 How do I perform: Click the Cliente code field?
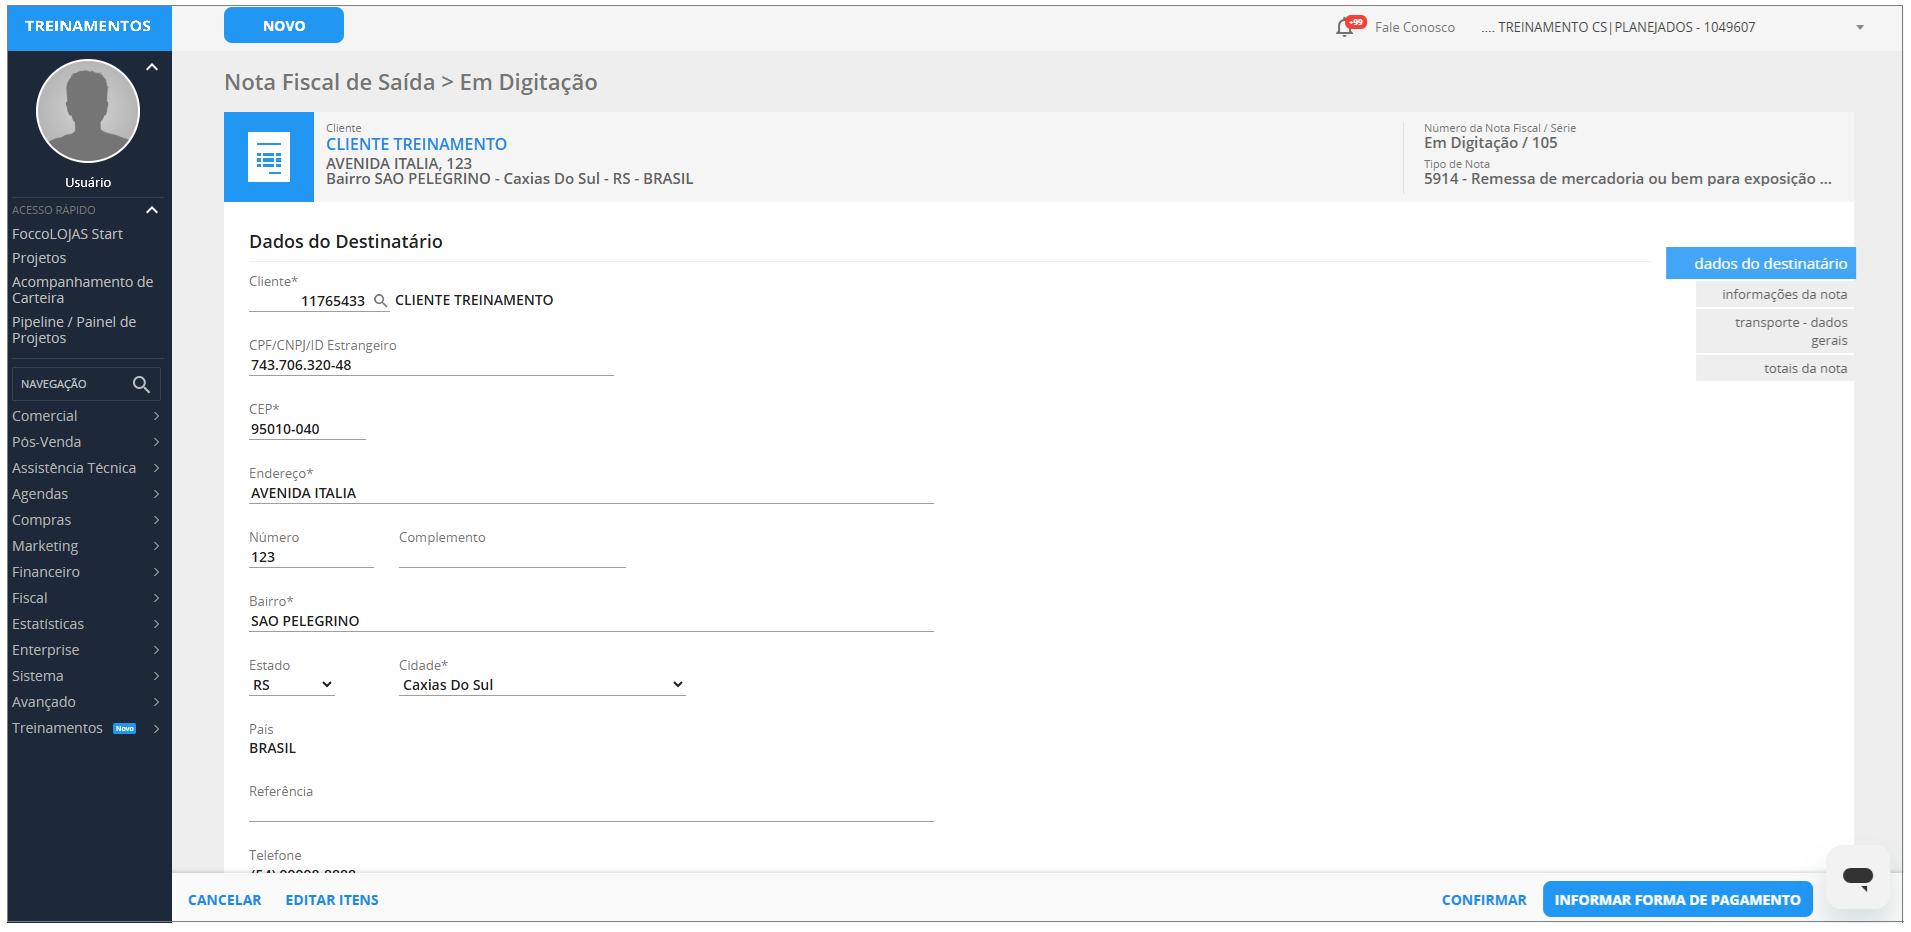308,301
